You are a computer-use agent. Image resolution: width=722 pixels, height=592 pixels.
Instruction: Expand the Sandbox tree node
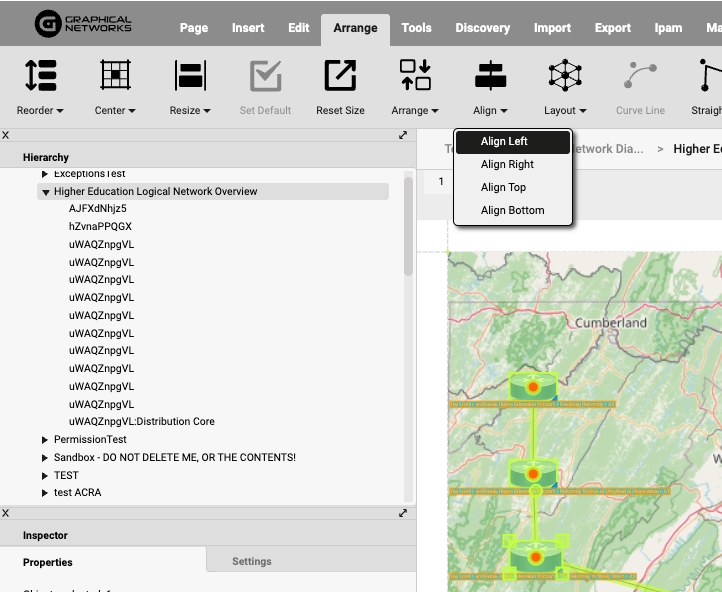(45, 458)
